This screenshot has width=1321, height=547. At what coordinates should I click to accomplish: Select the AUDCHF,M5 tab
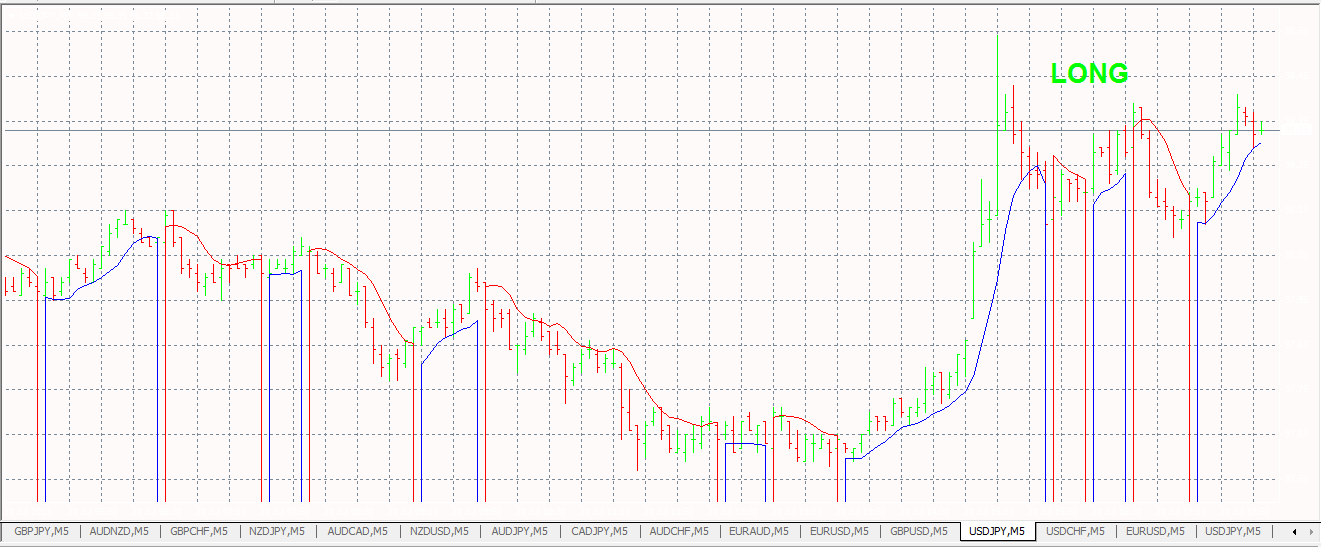(x=678, y=531)
